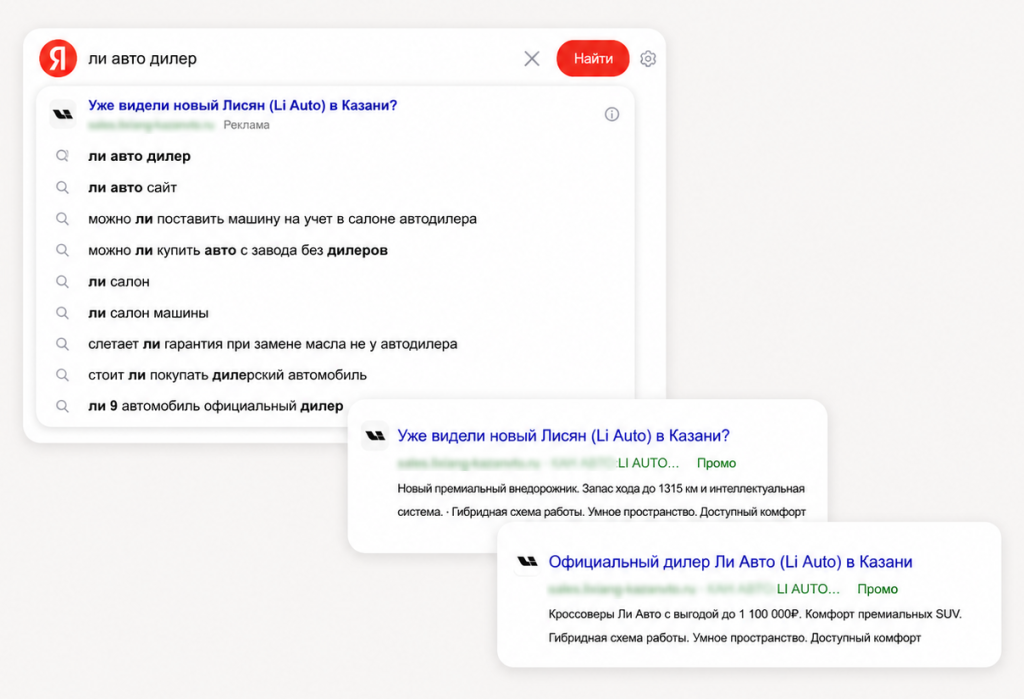The image size is (1024, 699).
Task: Click the search field containing 'ли авто дилер'
Action: tap(300, 59)
